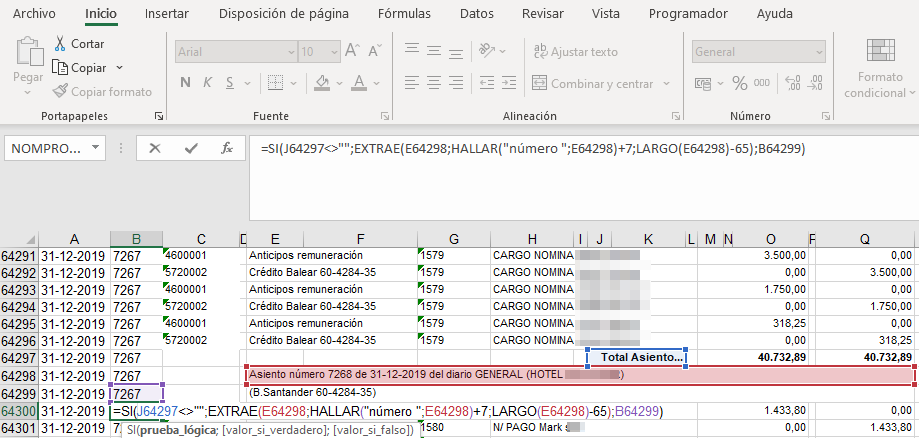Open Ayuda tab

pos(775,13)
